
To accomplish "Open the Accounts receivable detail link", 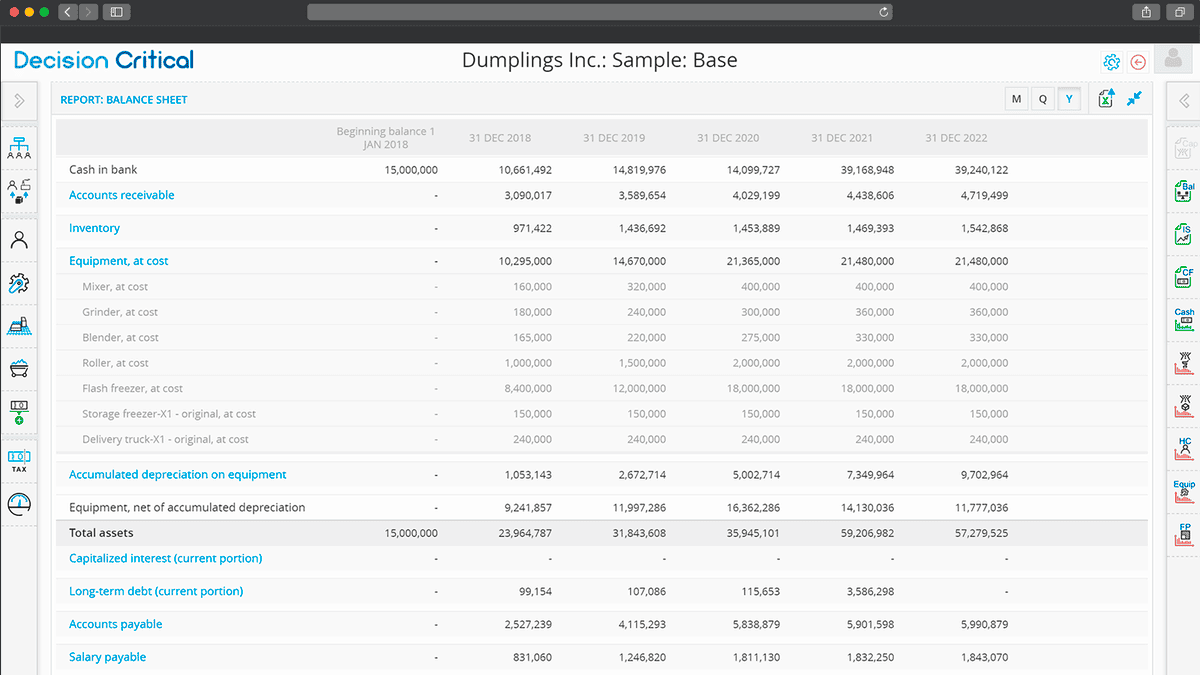I will pyautogui.click(x=121, y=195).
